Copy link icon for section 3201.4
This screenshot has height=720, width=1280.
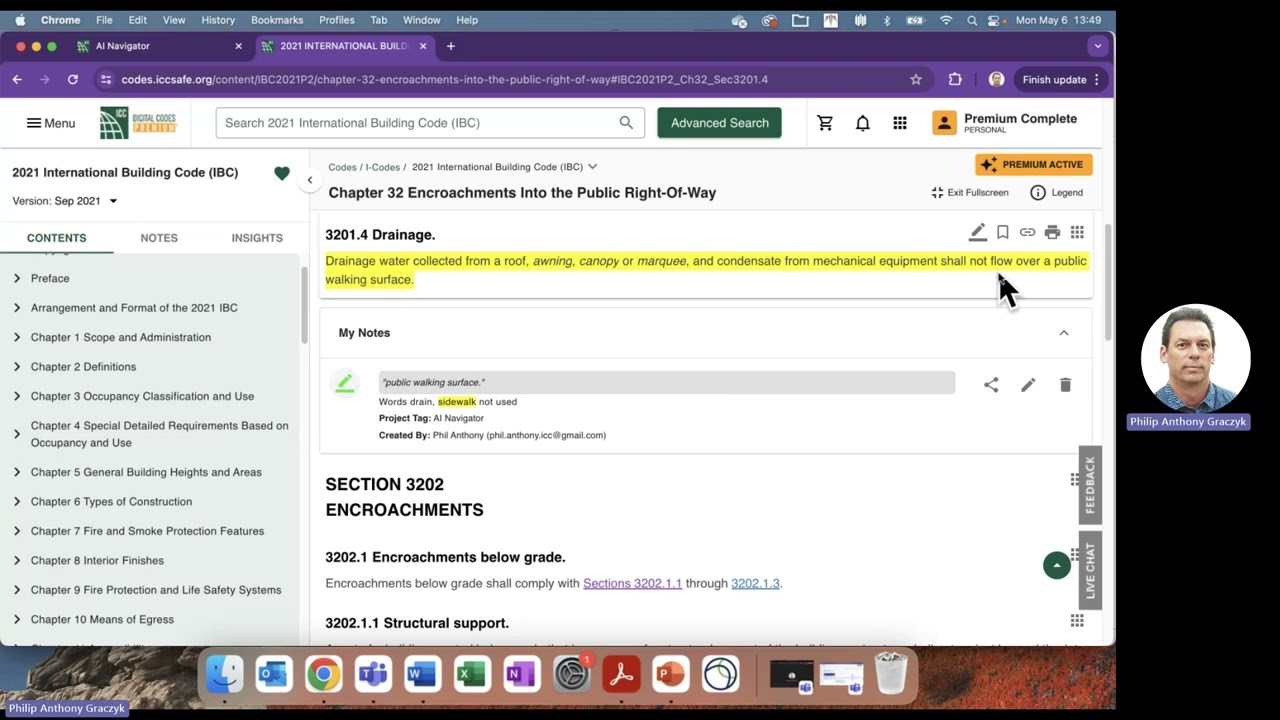point(1027,232)
